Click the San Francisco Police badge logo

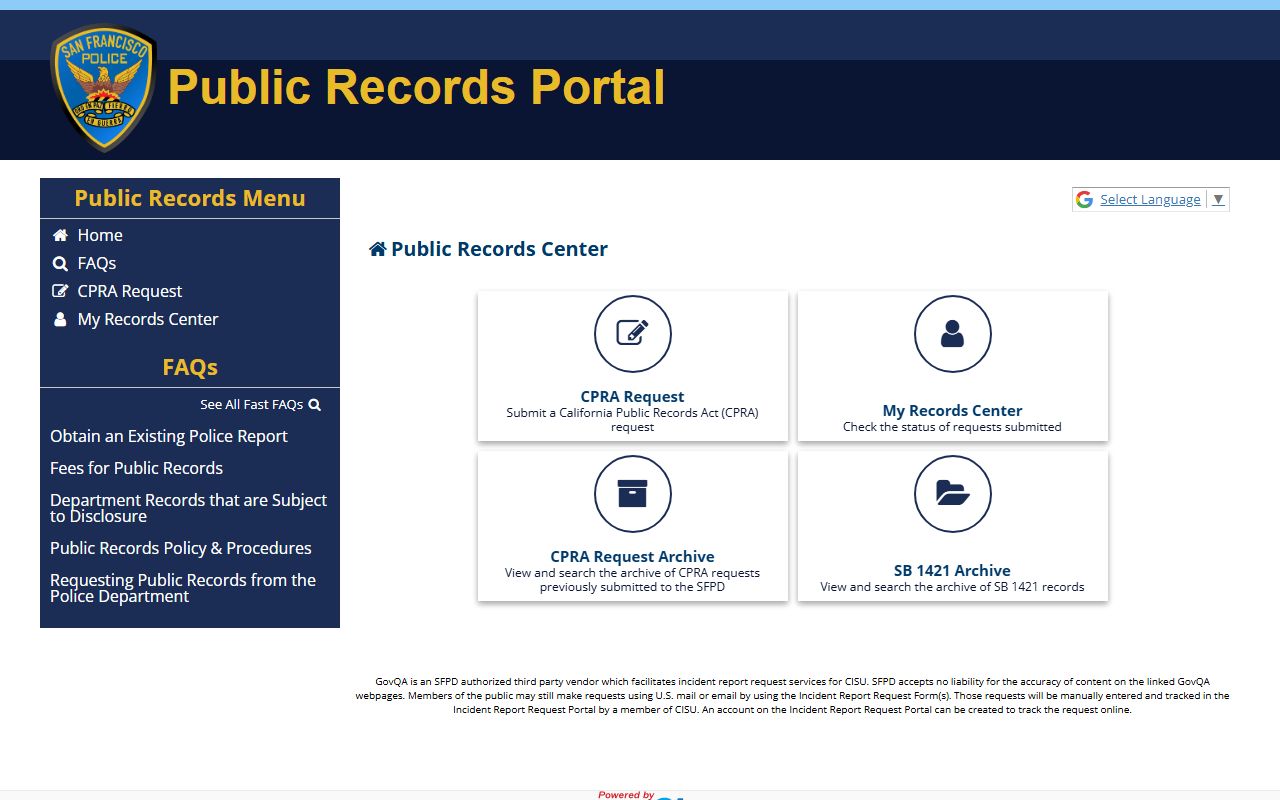point(104,88)
